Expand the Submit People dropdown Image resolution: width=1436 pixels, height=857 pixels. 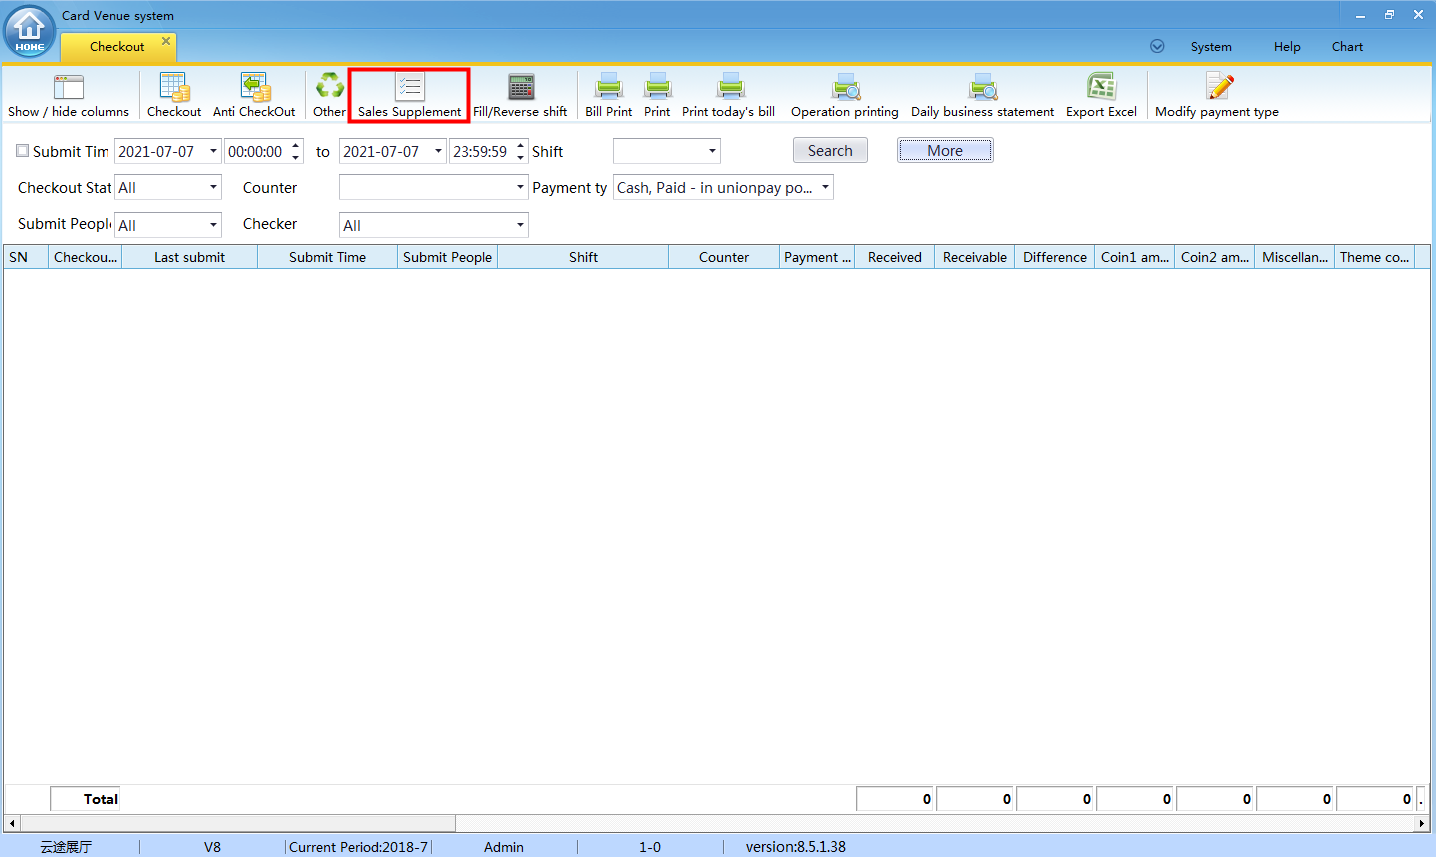tap(213, 225)
